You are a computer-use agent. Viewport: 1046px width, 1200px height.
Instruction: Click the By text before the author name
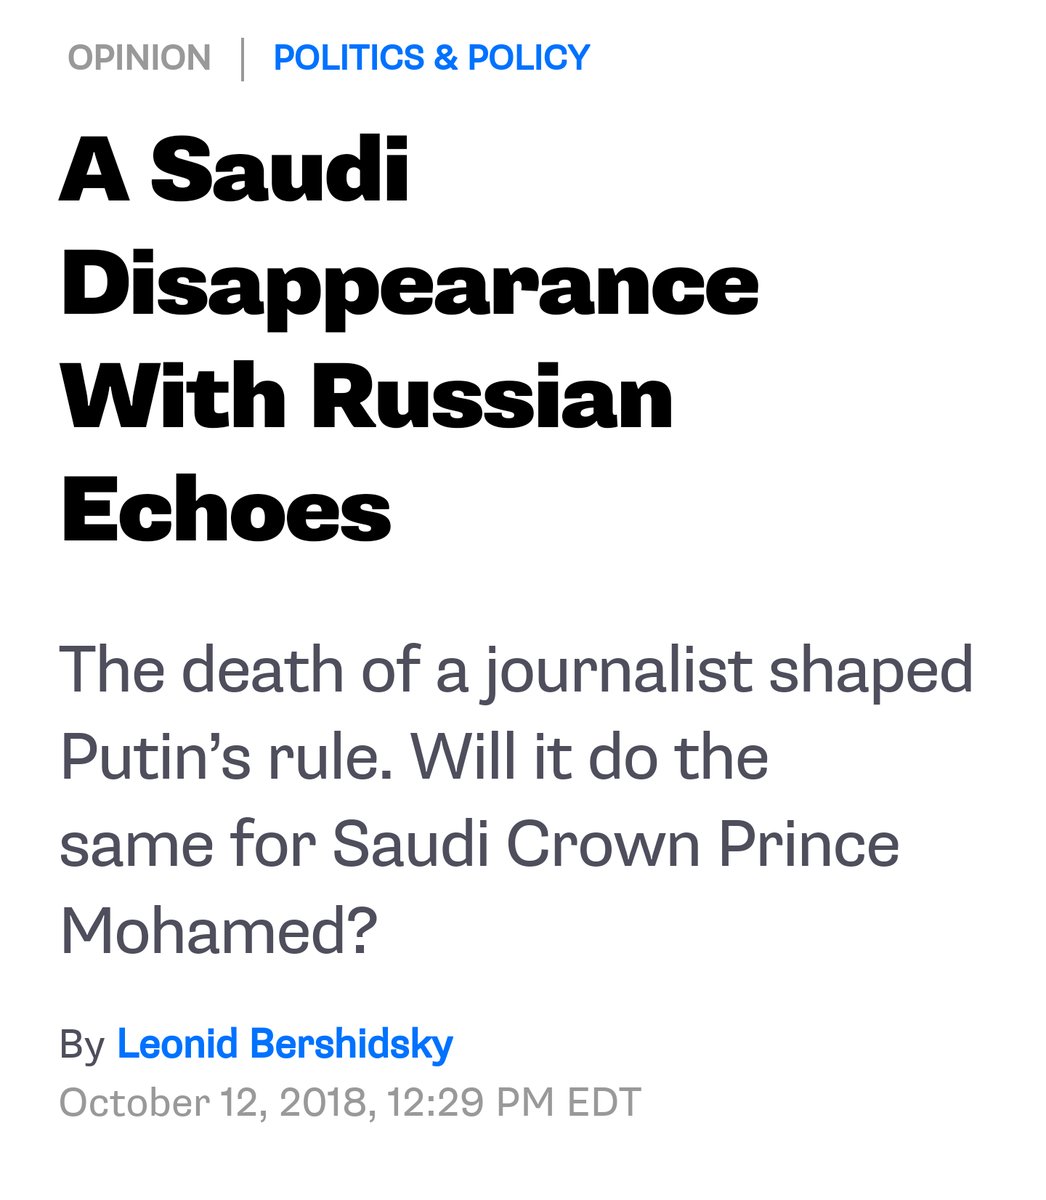[82, 1045]
